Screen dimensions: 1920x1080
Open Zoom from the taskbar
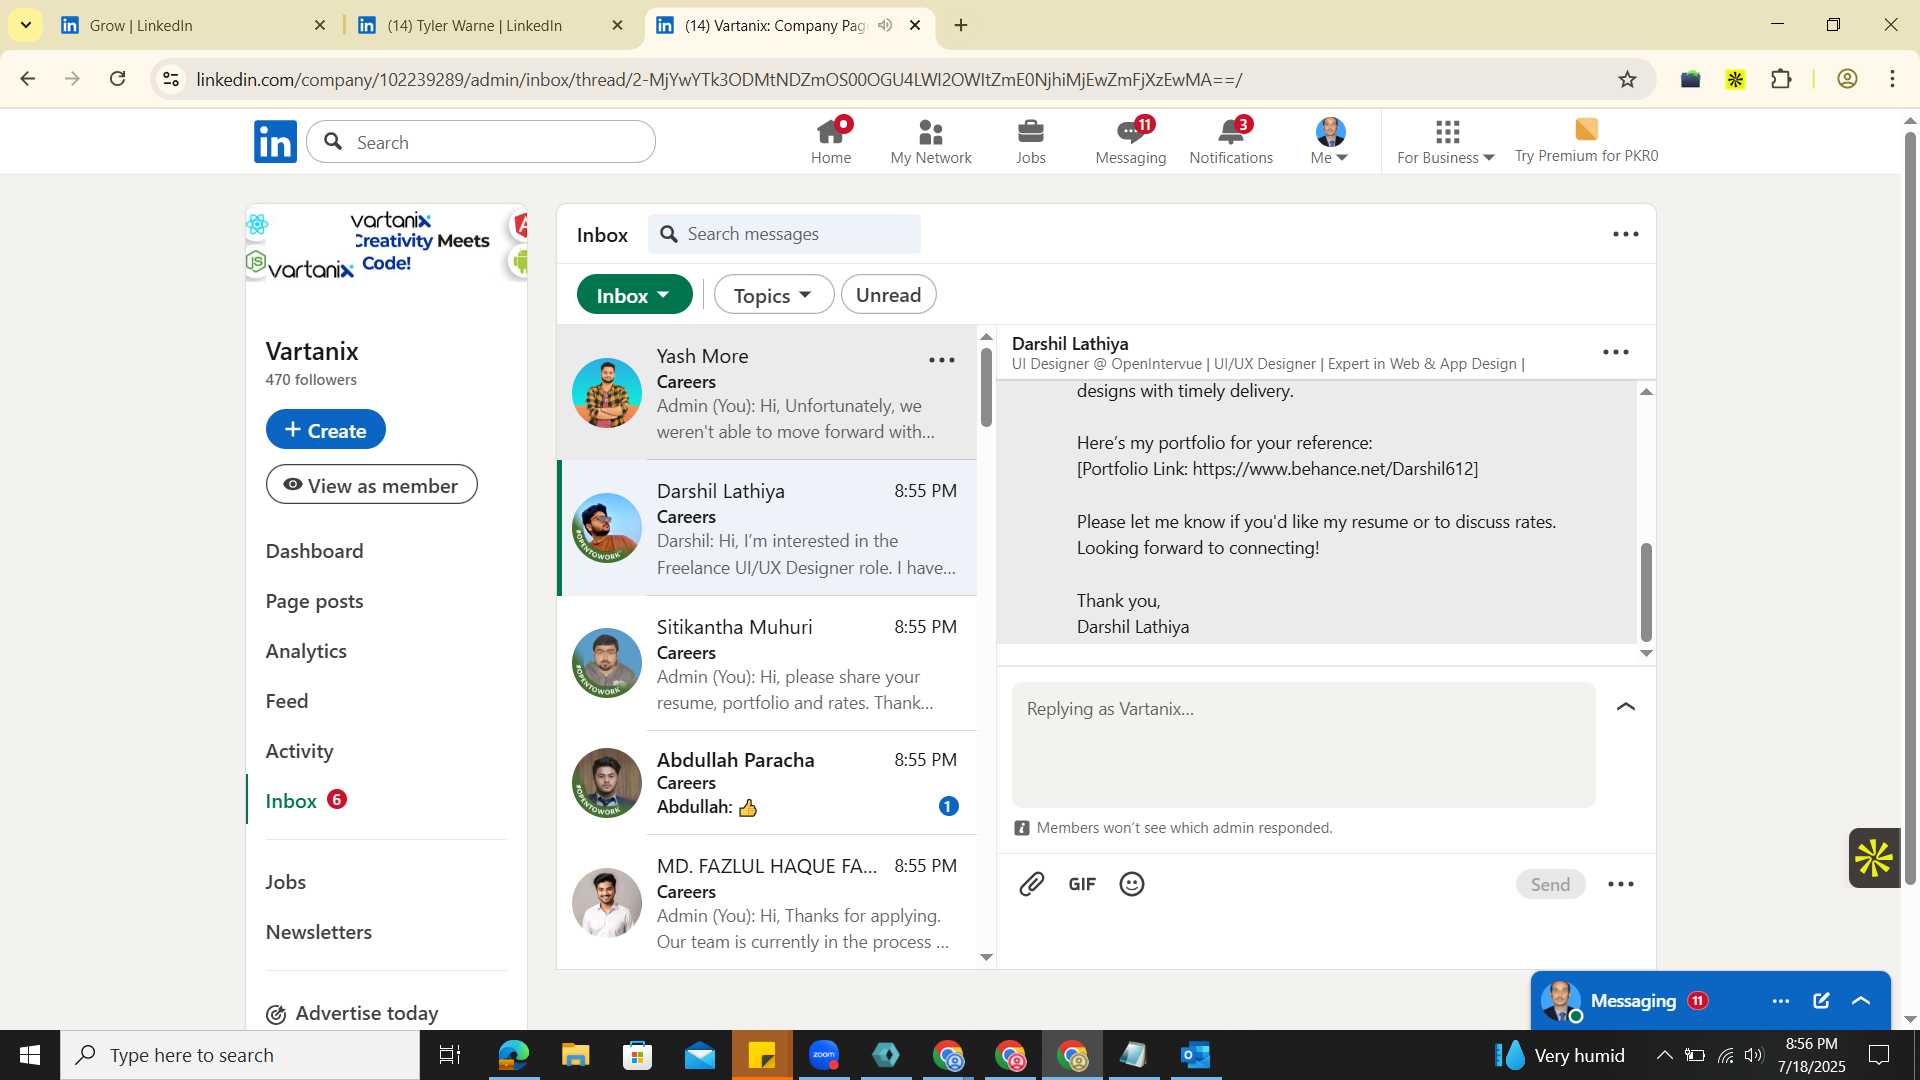[824, 1055]
